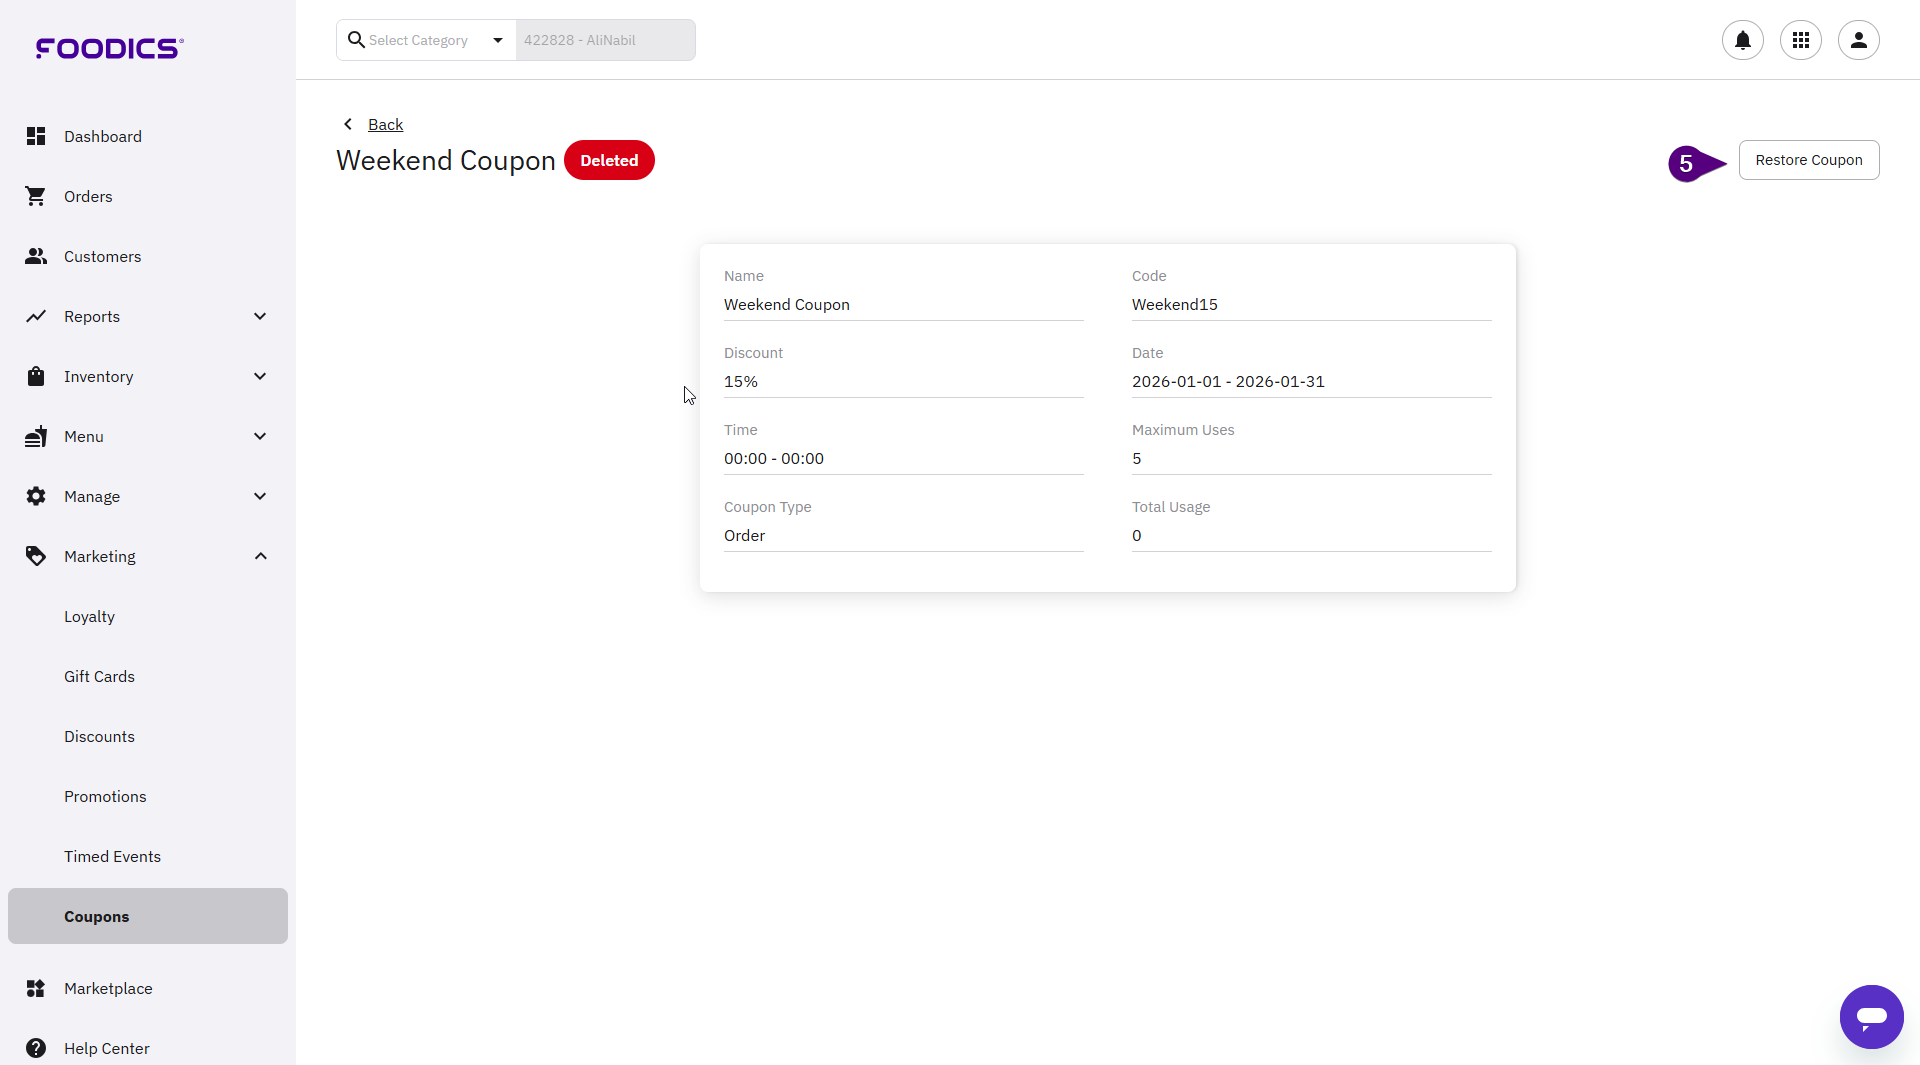Click the Orders cart icon

[36, 196]
